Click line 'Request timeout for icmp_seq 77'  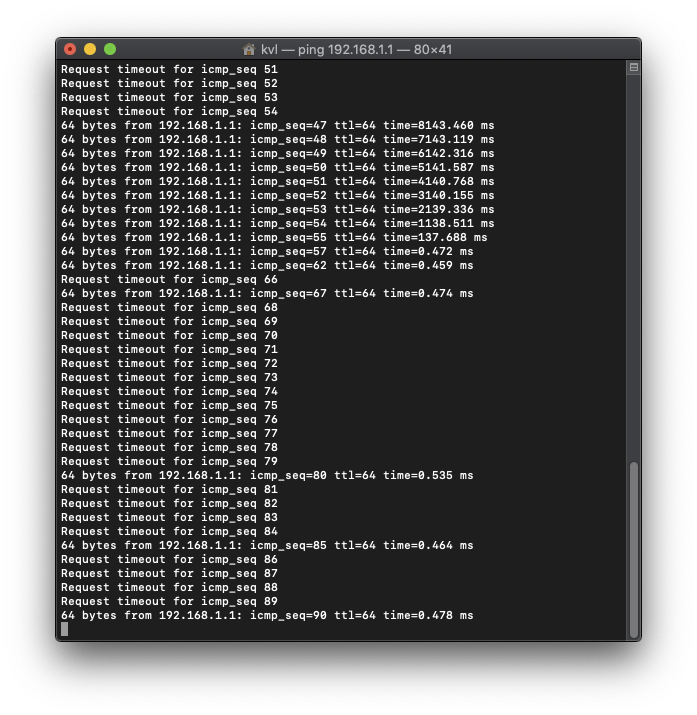click(169, 433)
